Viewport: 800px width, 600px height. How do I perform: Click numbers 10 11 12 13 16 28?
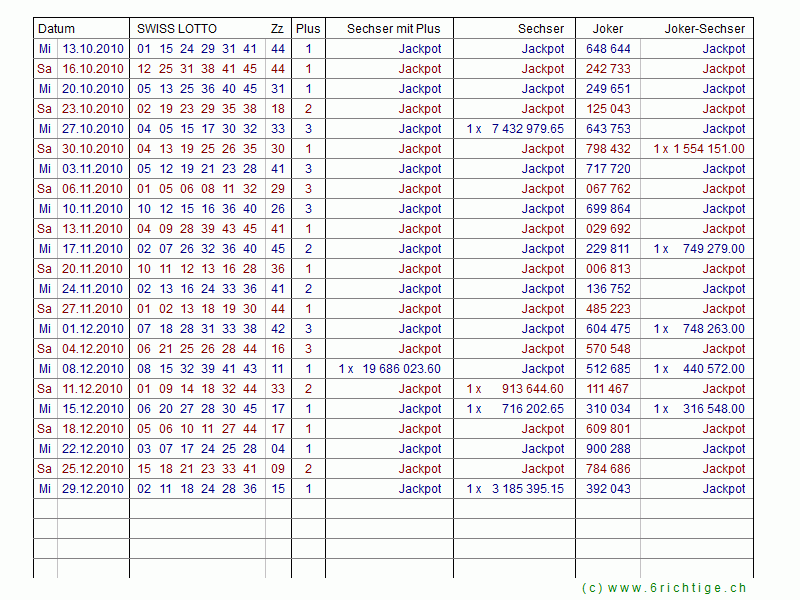197,269
